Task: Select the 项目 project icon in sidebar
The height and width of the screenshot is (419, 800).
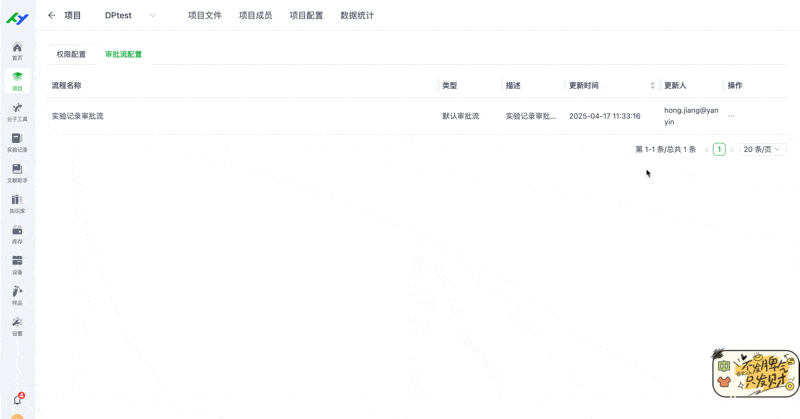Action: tap(17, 81)
